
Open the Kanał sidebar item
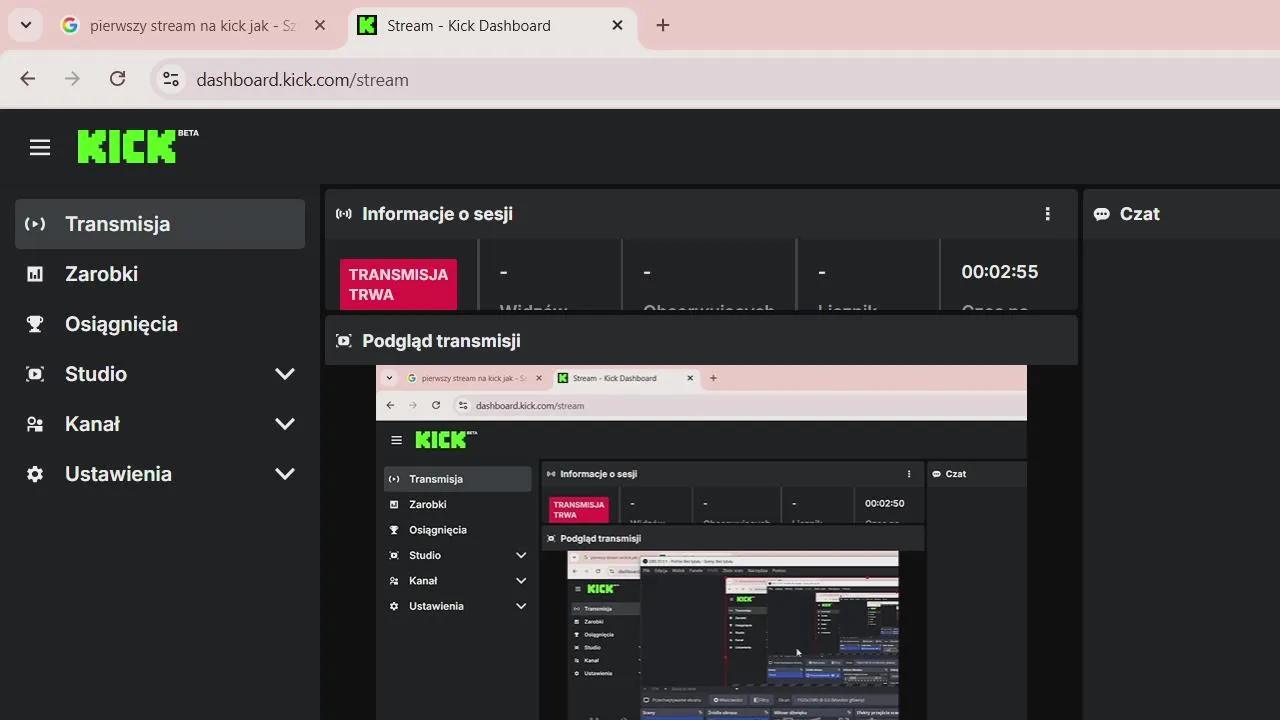point(160,424)
